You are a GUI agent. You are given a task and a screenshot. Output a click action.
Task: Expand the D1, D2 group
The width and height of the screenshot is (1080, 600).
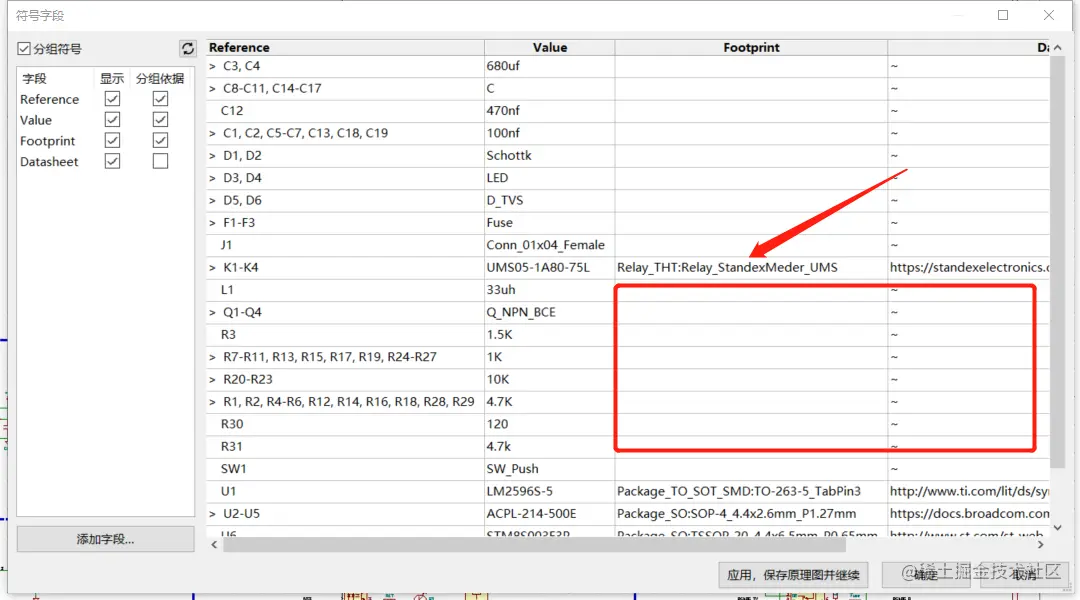212,156
